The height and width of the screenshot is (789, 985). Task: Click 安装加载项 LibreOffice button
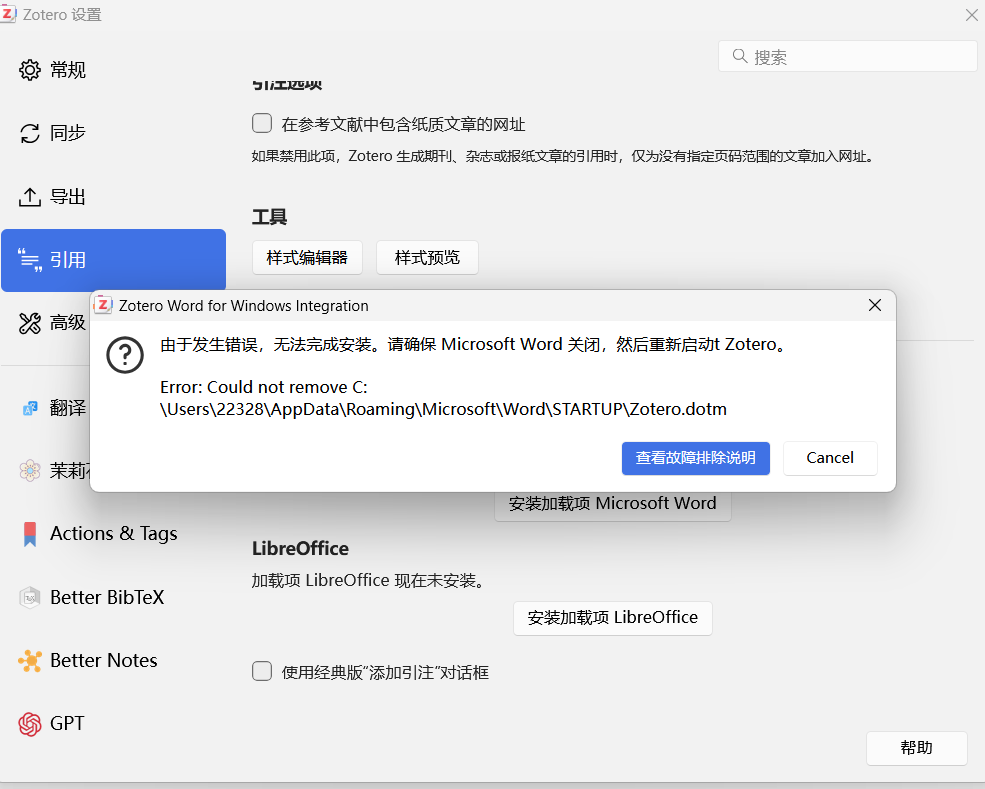[x=612, y=618]
